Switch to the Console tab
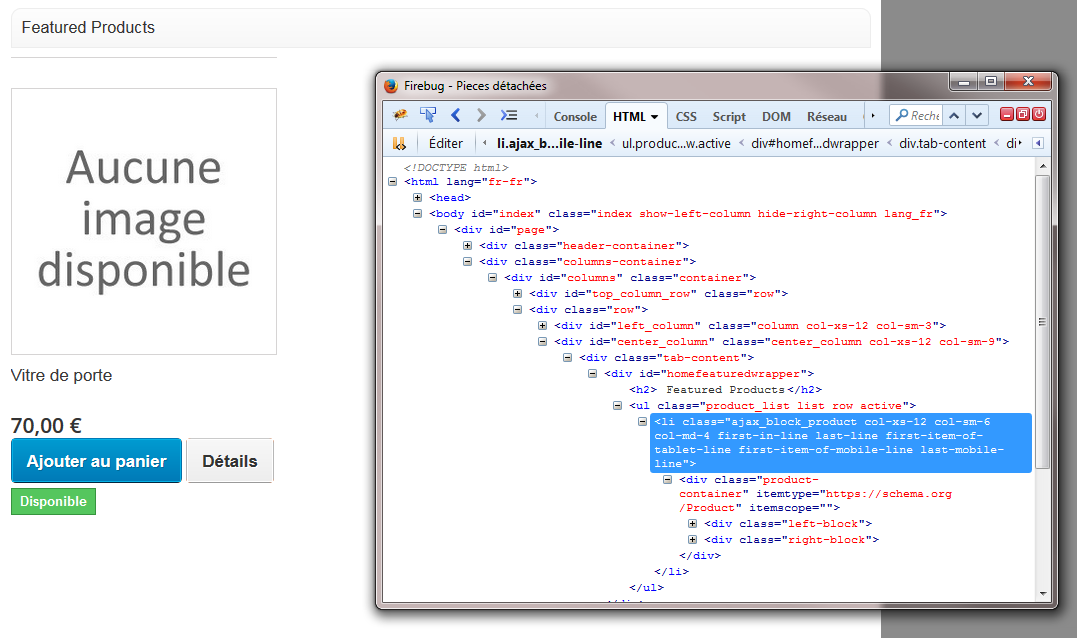The image size is (1077, 638). (x=575, y=117)
